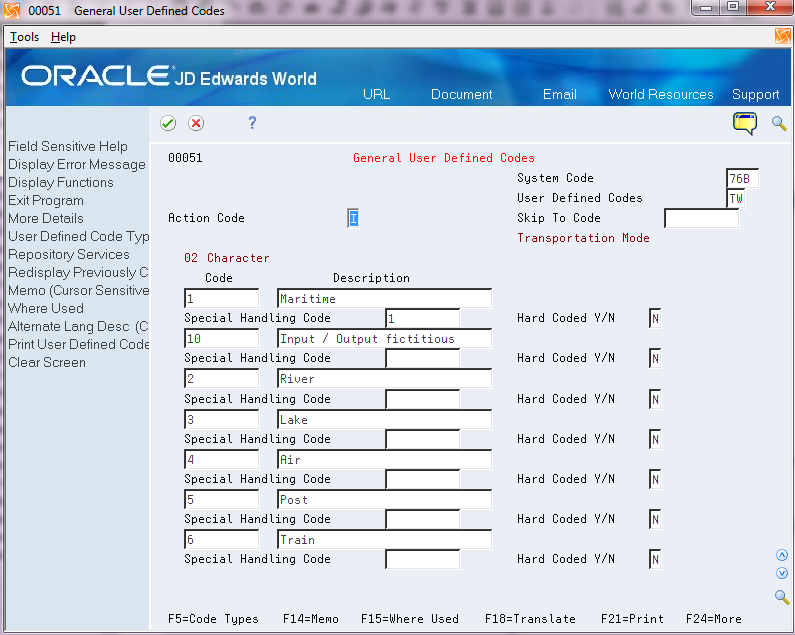Click the red X cancel icon
Image resolution: width=795 pixels, height=635 pixels.
(196, 123)
